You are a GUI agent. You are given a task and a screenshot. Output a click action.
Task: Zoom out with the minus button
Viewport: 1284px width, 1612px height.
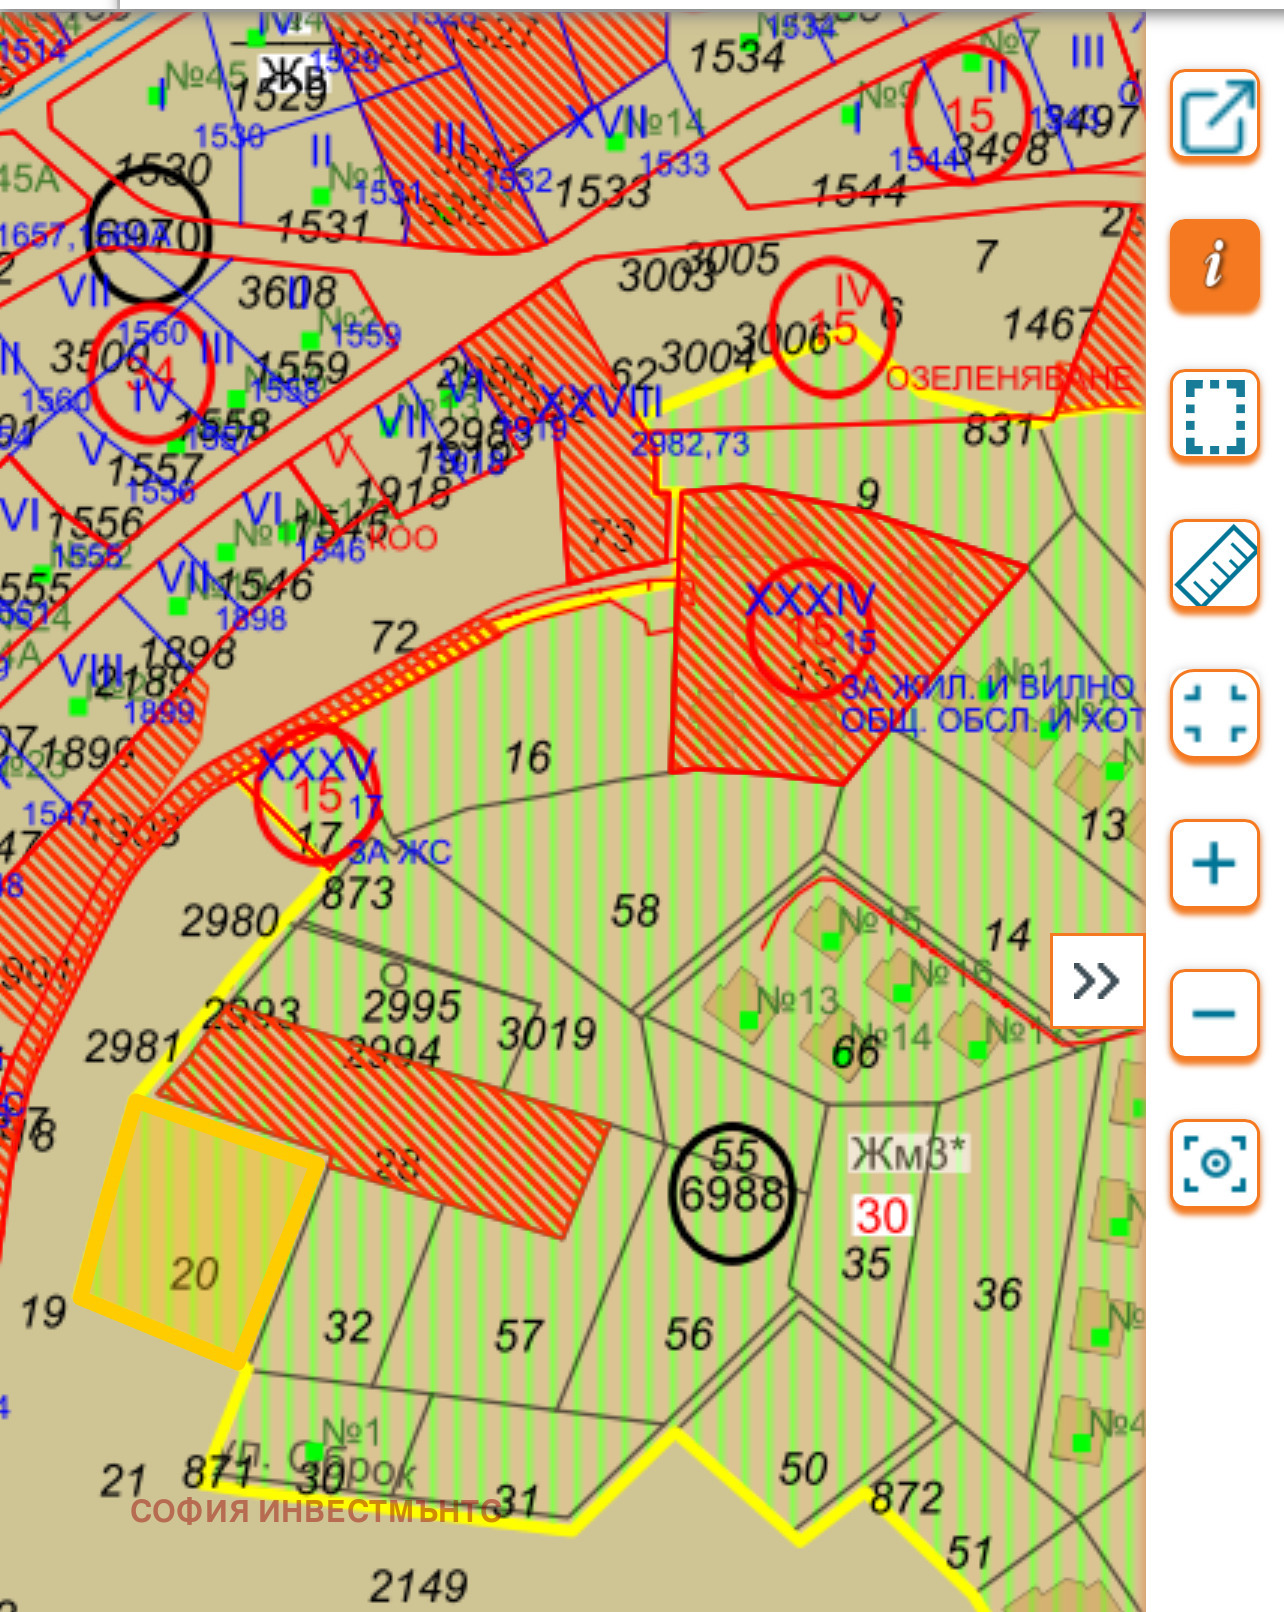coord(1214,1014)
